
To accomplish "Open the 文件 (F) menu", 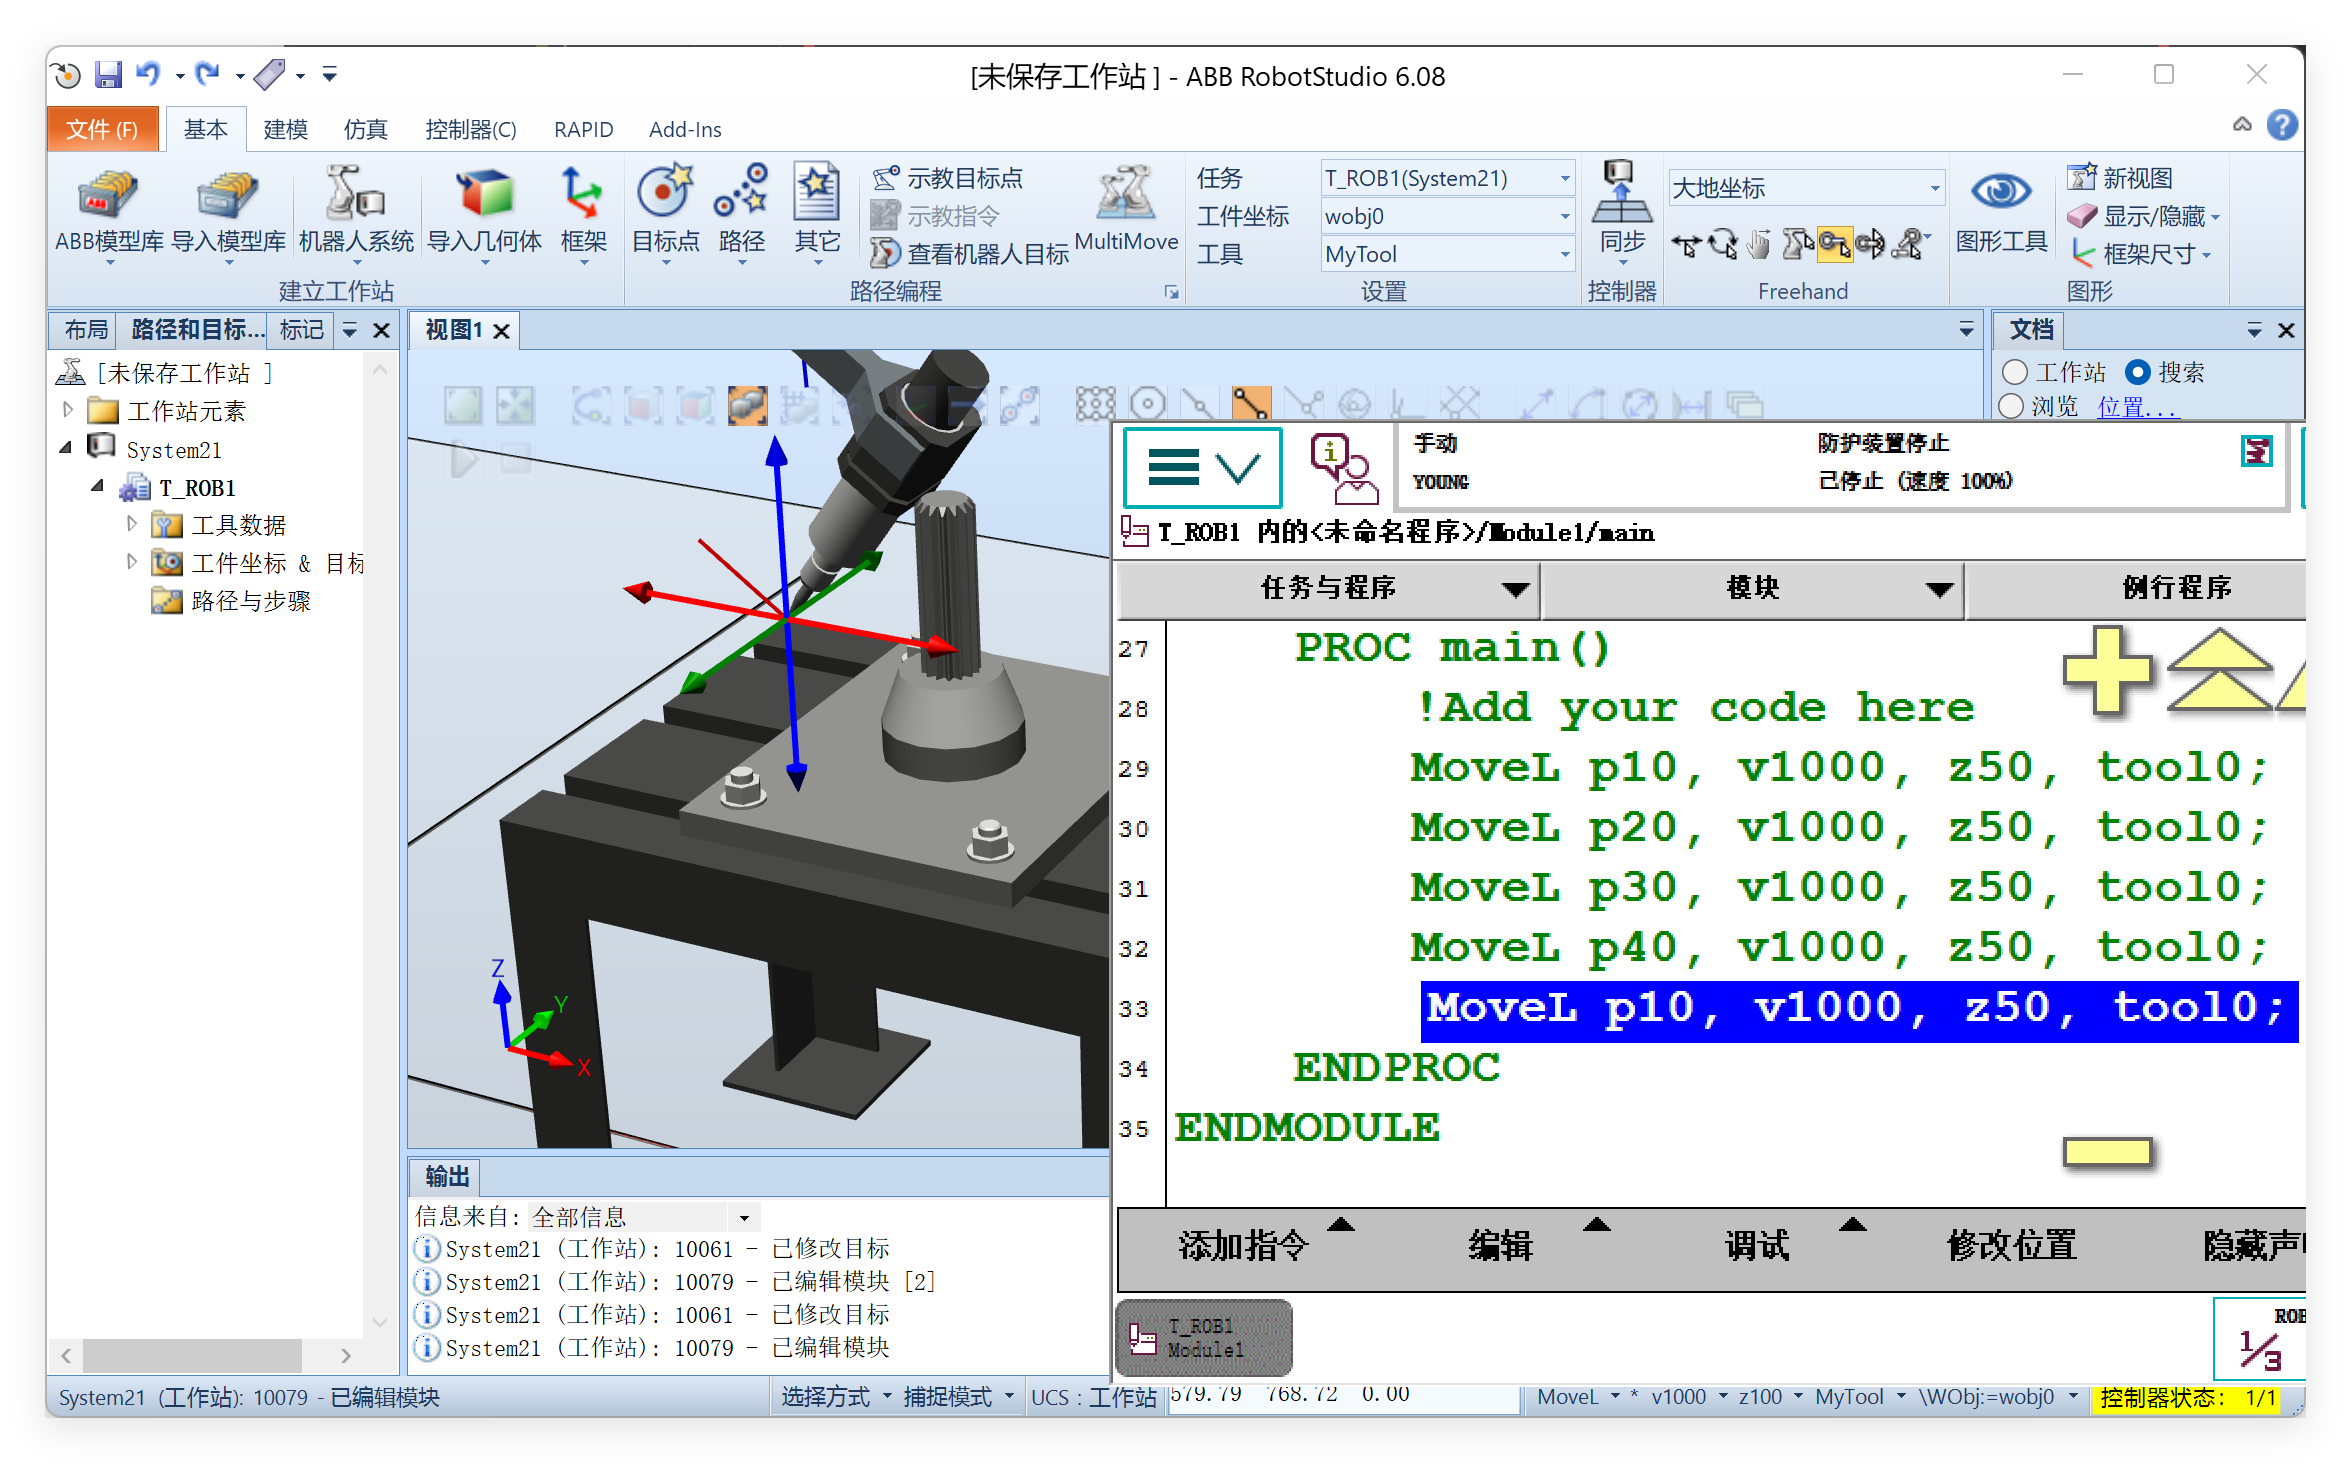I will click(x=102, y=129).
